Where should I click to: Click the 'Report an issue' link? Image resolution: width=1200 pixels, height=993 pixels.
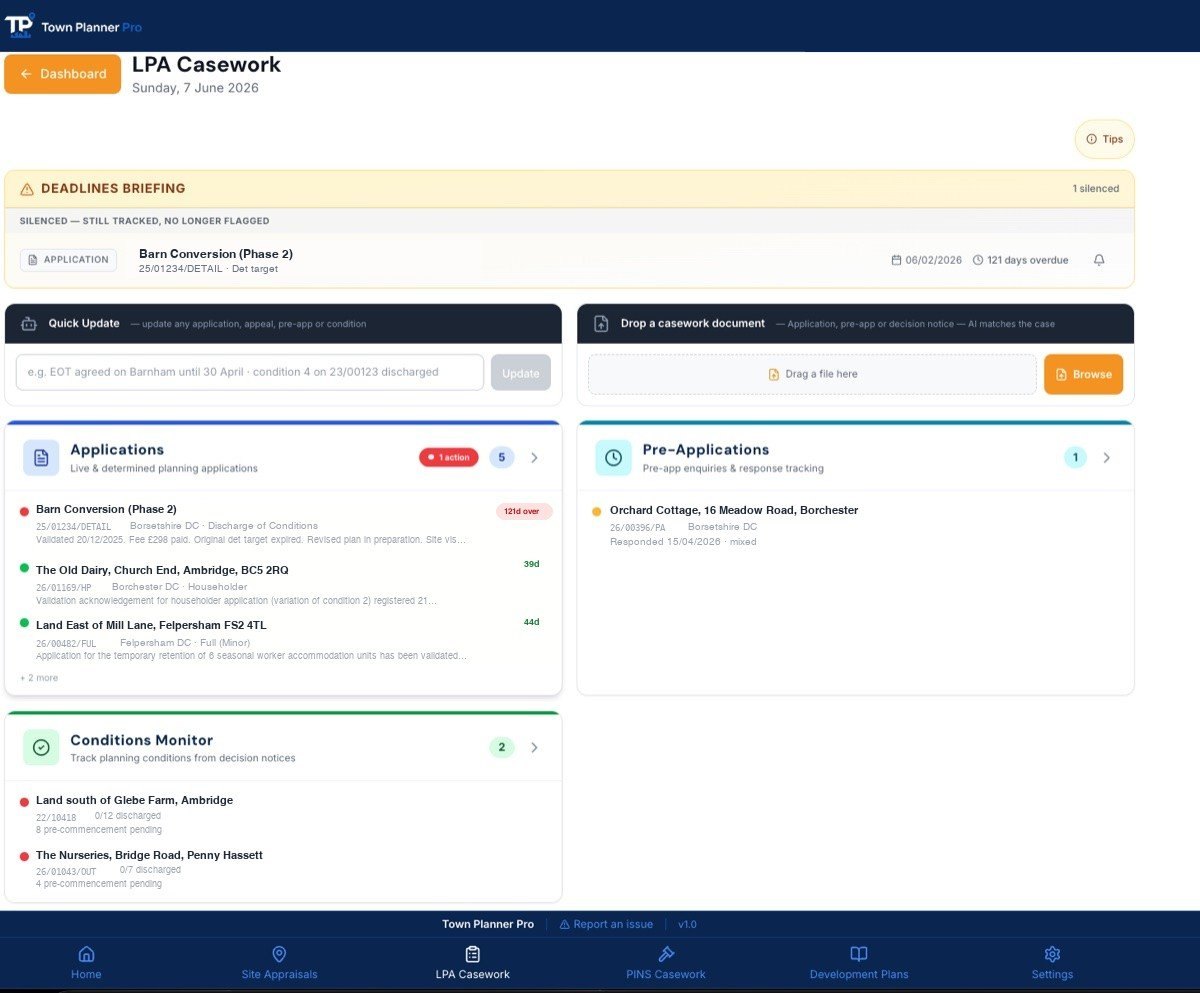click(x=606, y=924)
